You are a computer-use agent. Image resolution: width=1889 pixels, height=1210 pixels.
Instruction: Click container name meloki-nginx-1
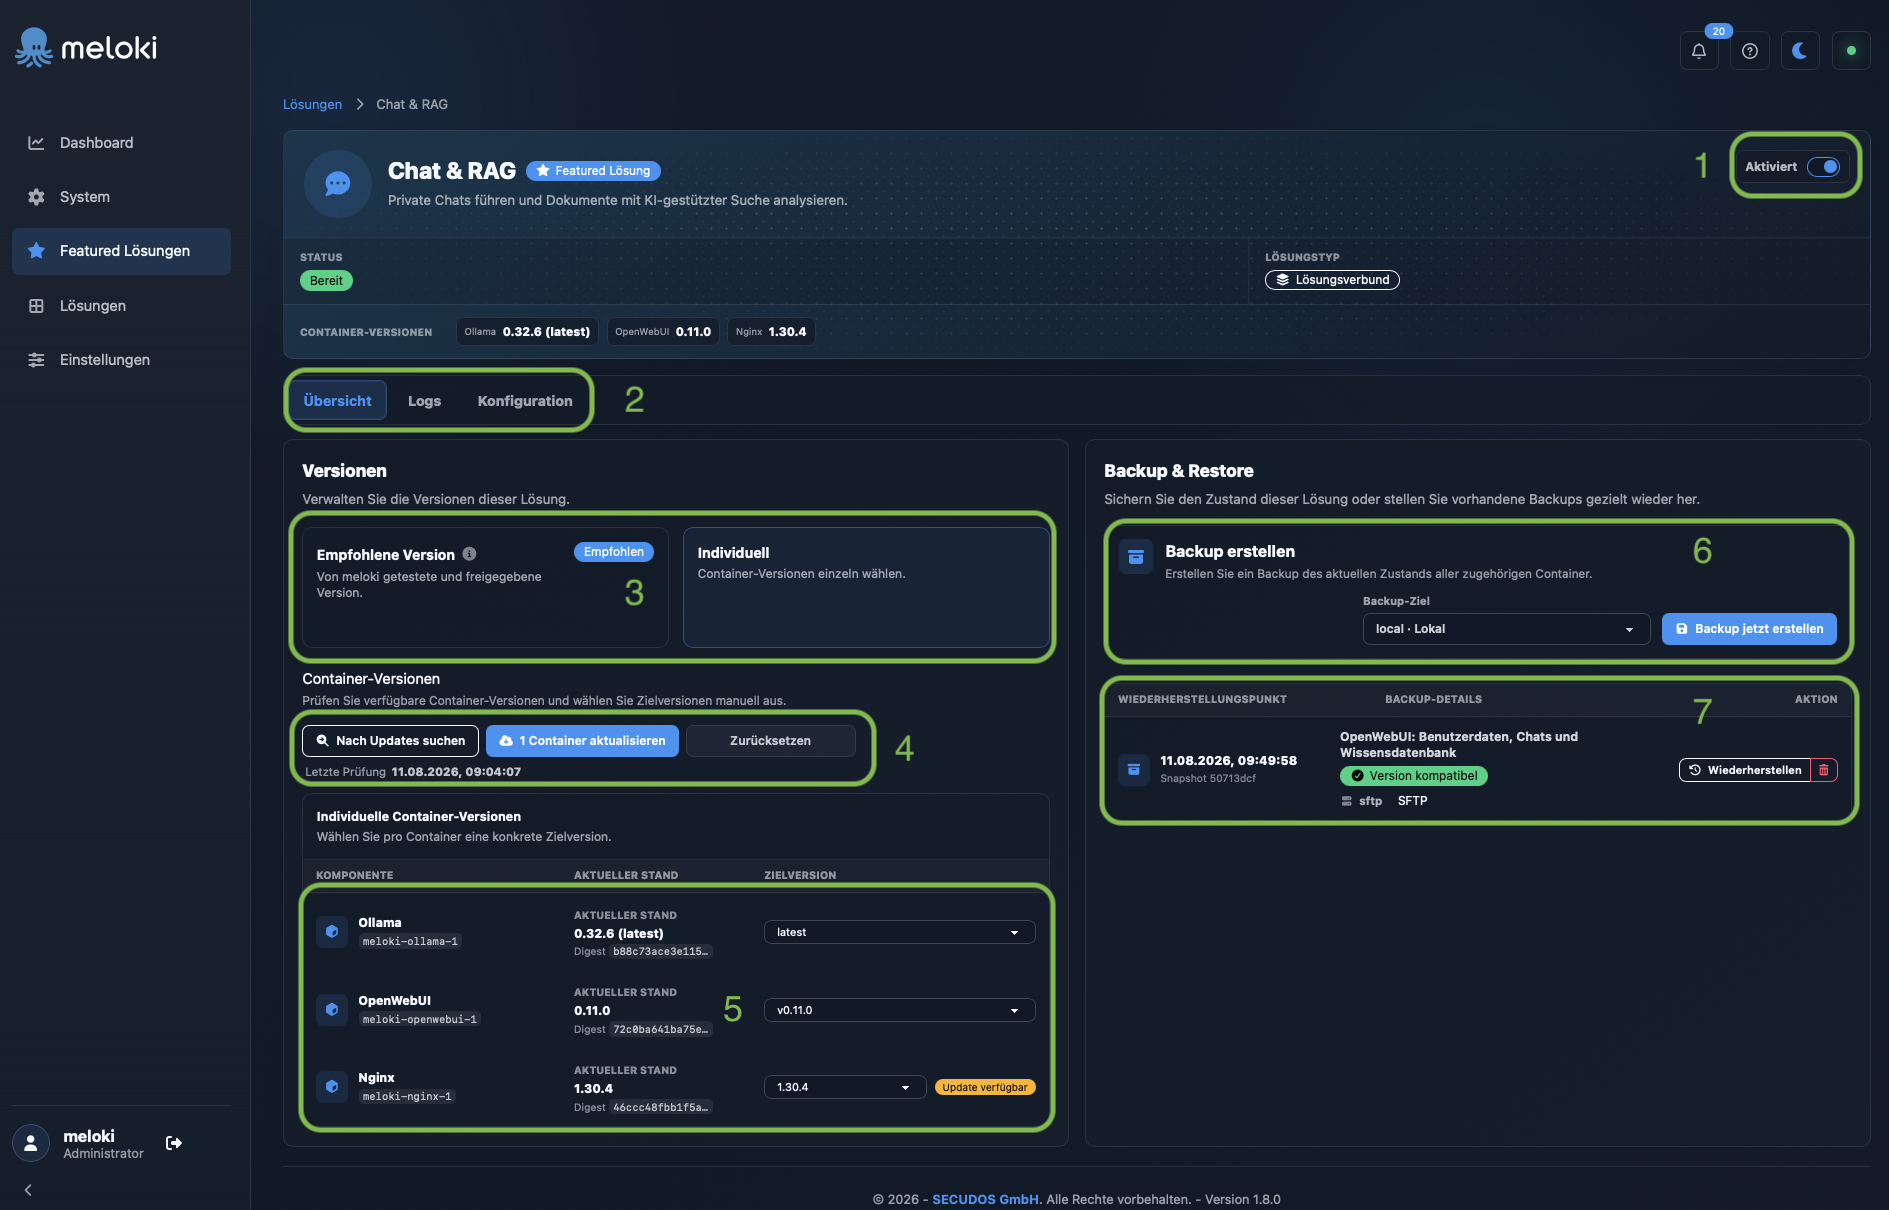point(407,1097)
